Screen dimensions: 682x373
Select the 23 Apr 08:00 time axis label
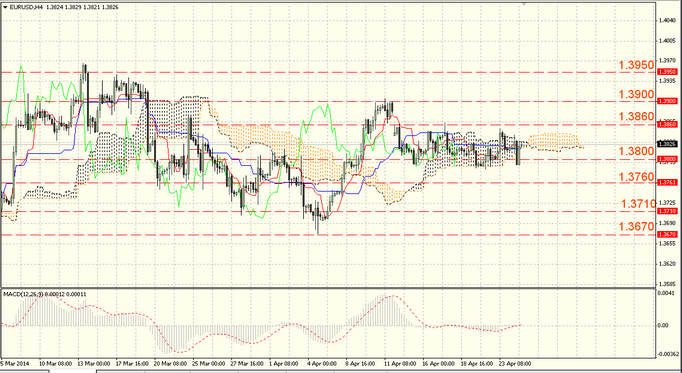click(x=515, y=363)
